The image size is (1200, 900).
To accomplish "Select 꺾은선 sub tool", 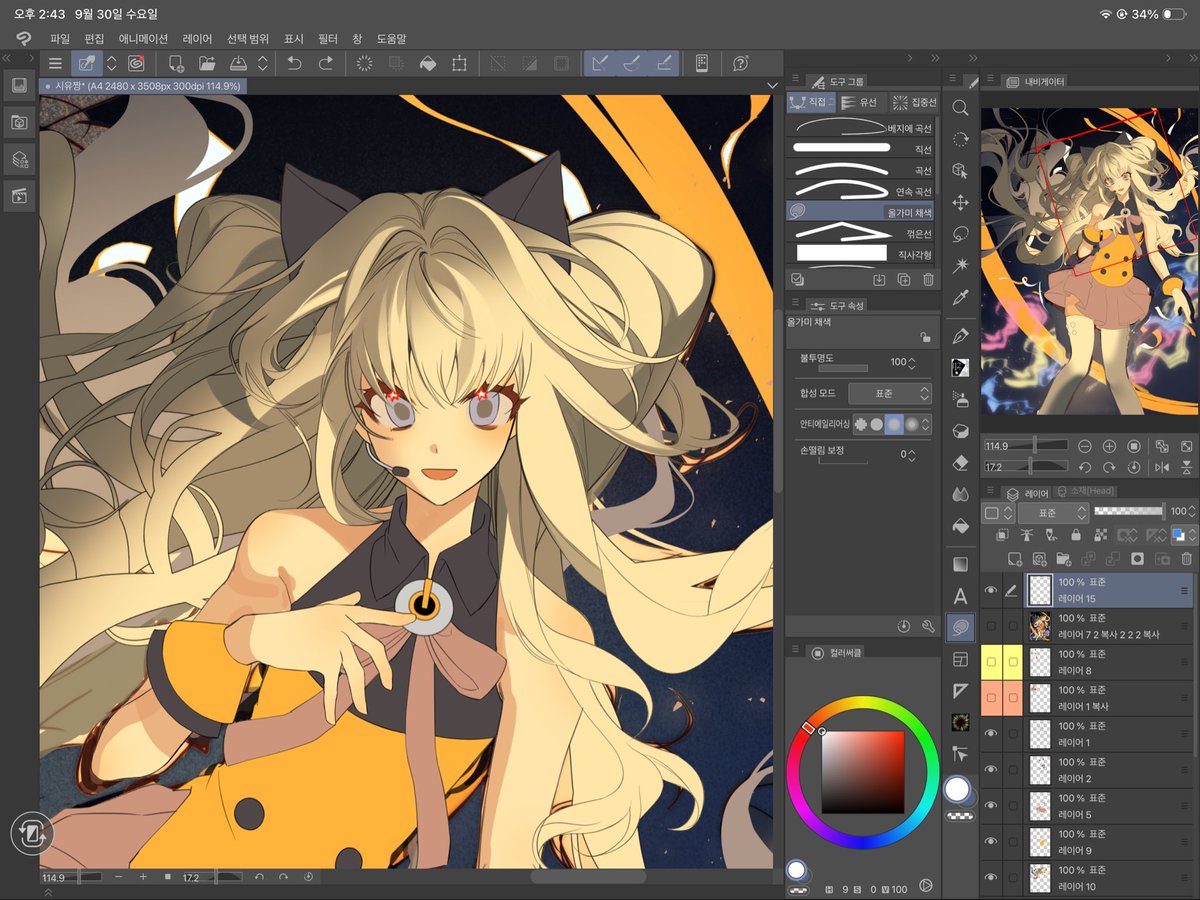I will coord(860,232).
